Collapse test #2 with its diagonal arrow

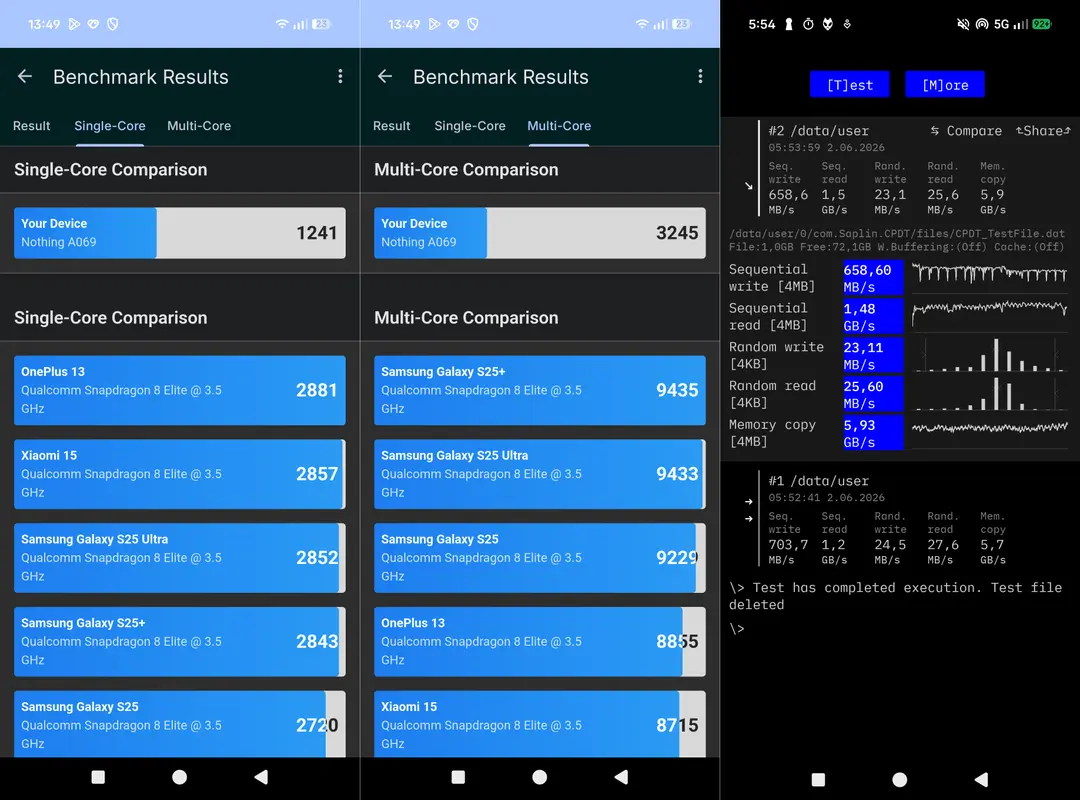tap(749, 186)
